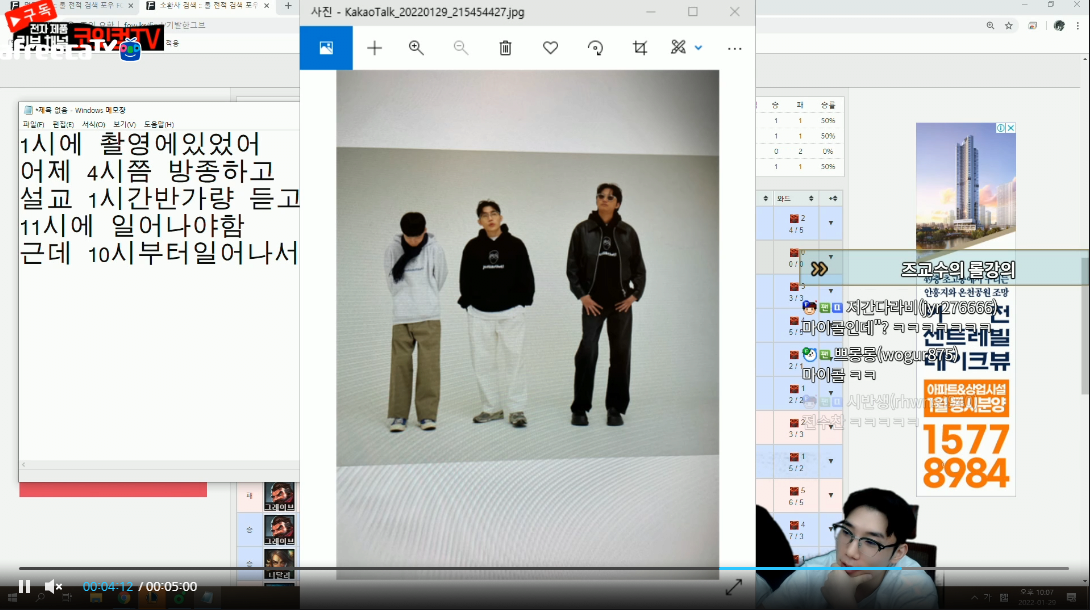
Task: Open Edit & Create scissors icon
Action: click(678, 47)
